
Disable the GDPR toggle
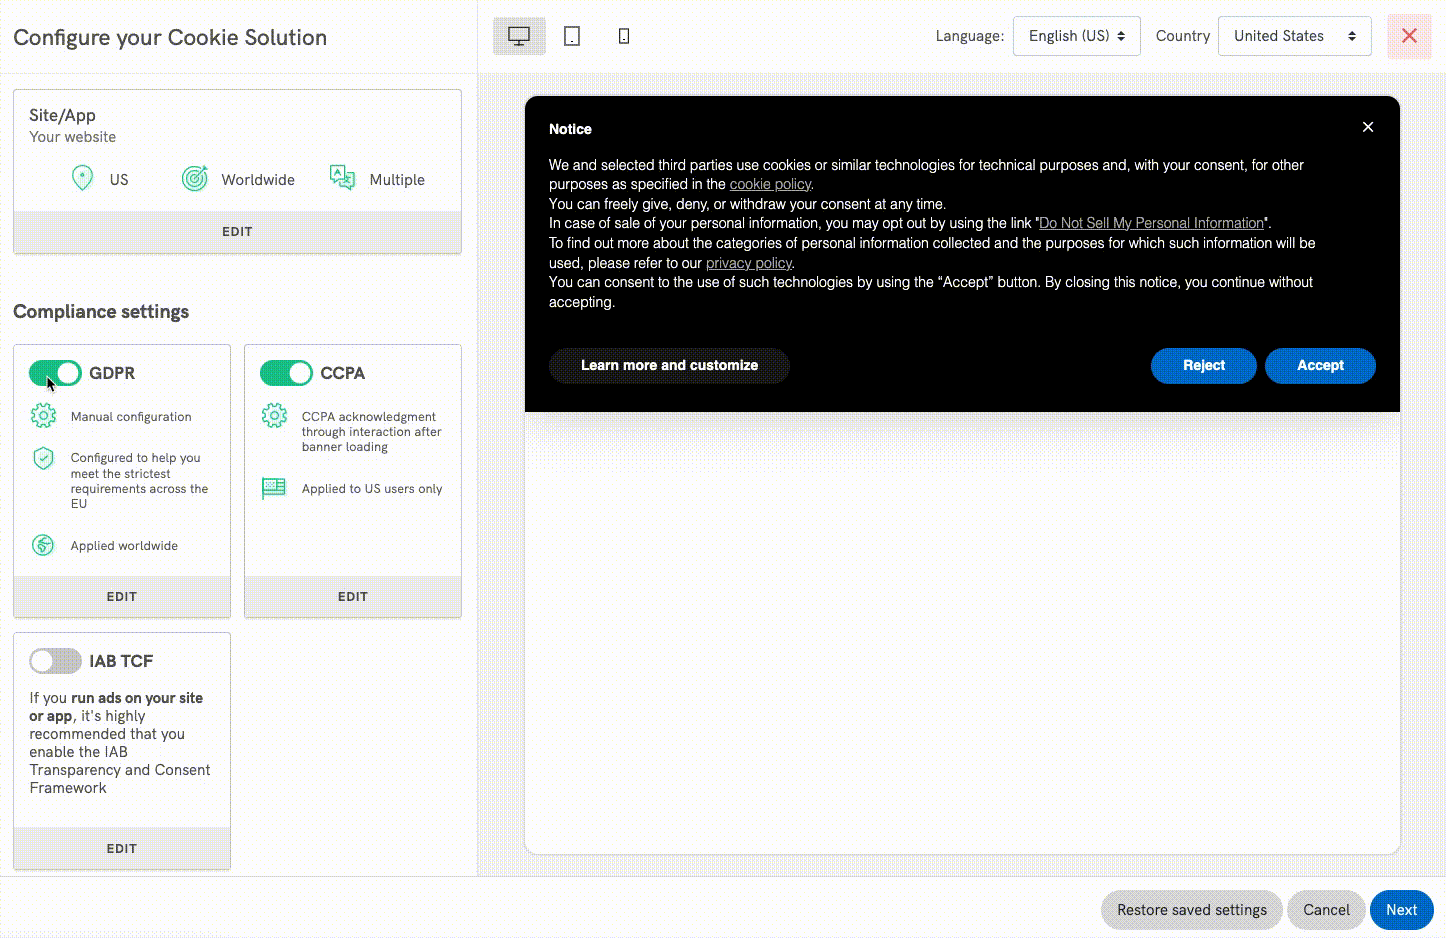point(55,373)
